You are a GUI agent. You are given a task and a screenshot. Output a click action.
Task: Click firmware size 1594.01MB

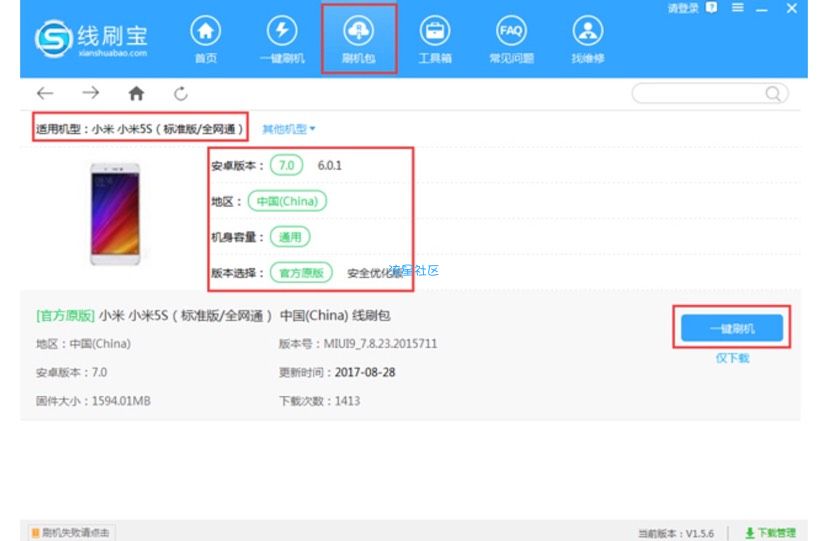pos(121,401)
